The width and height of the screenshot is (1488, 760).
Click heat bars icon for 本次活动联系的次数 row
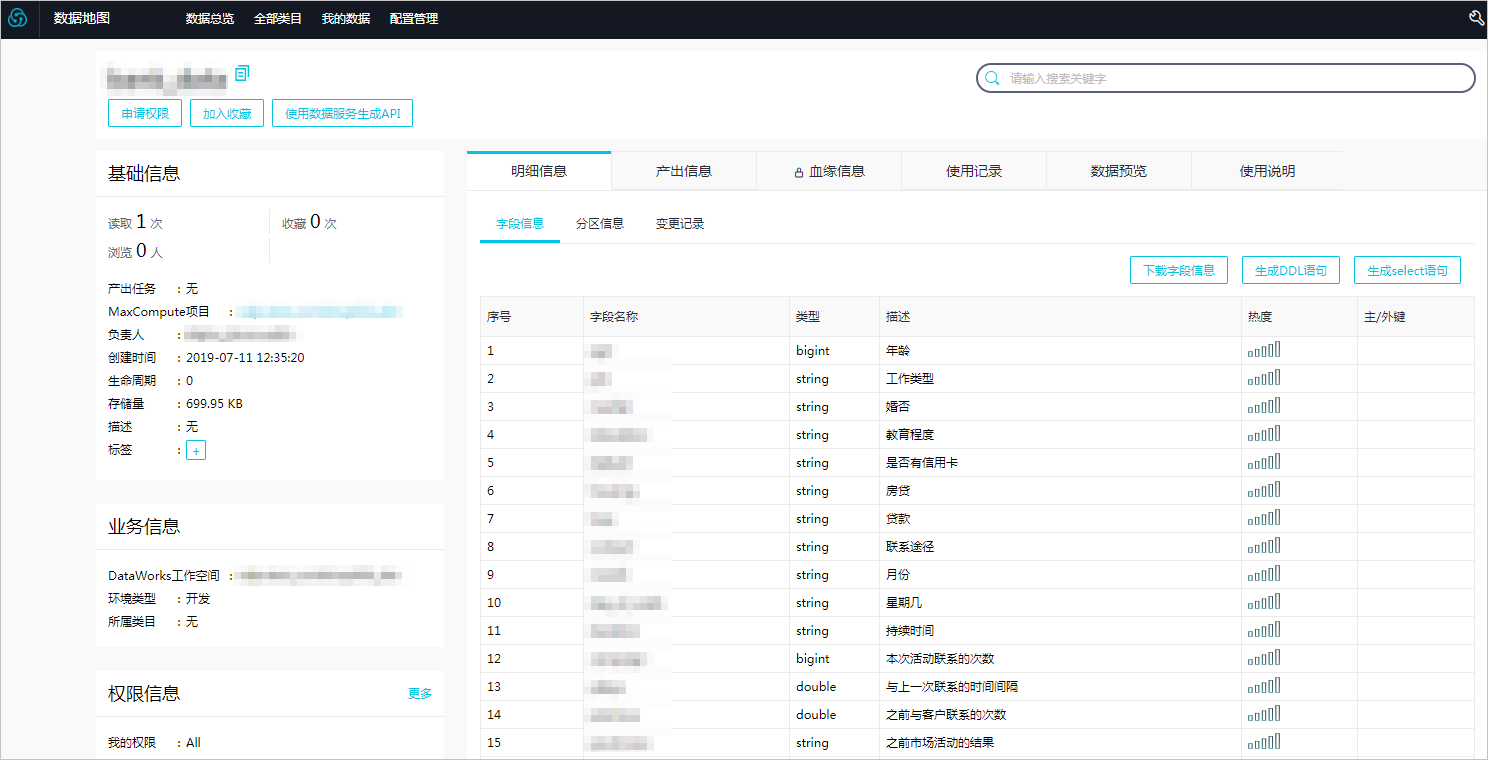(1264, 659)
